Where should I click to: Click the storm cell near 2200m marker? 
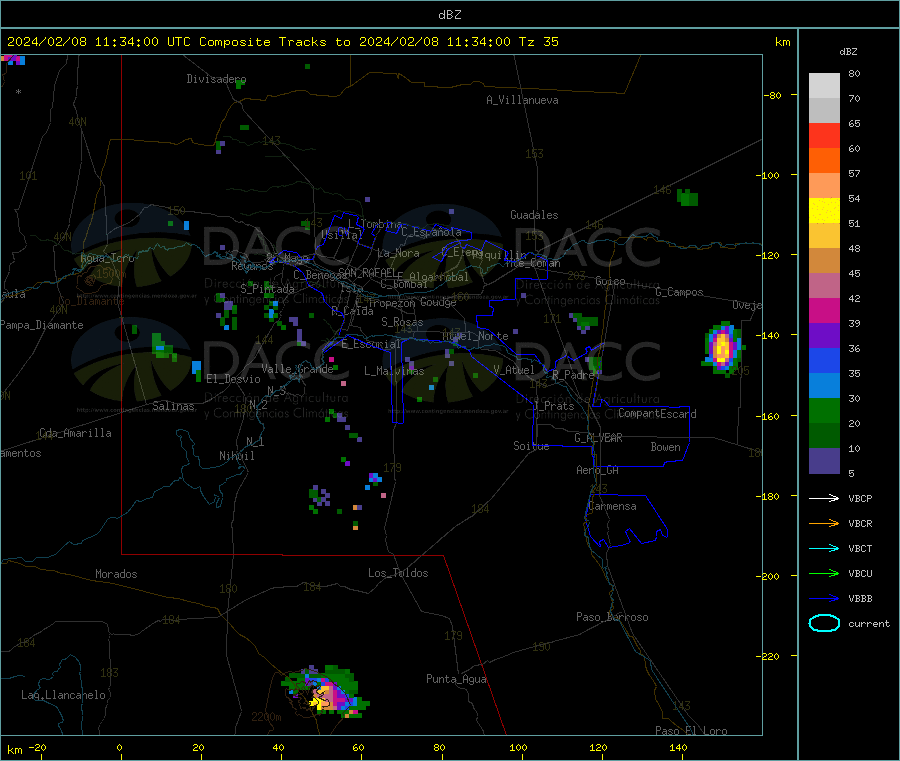[x=326, y=692]
